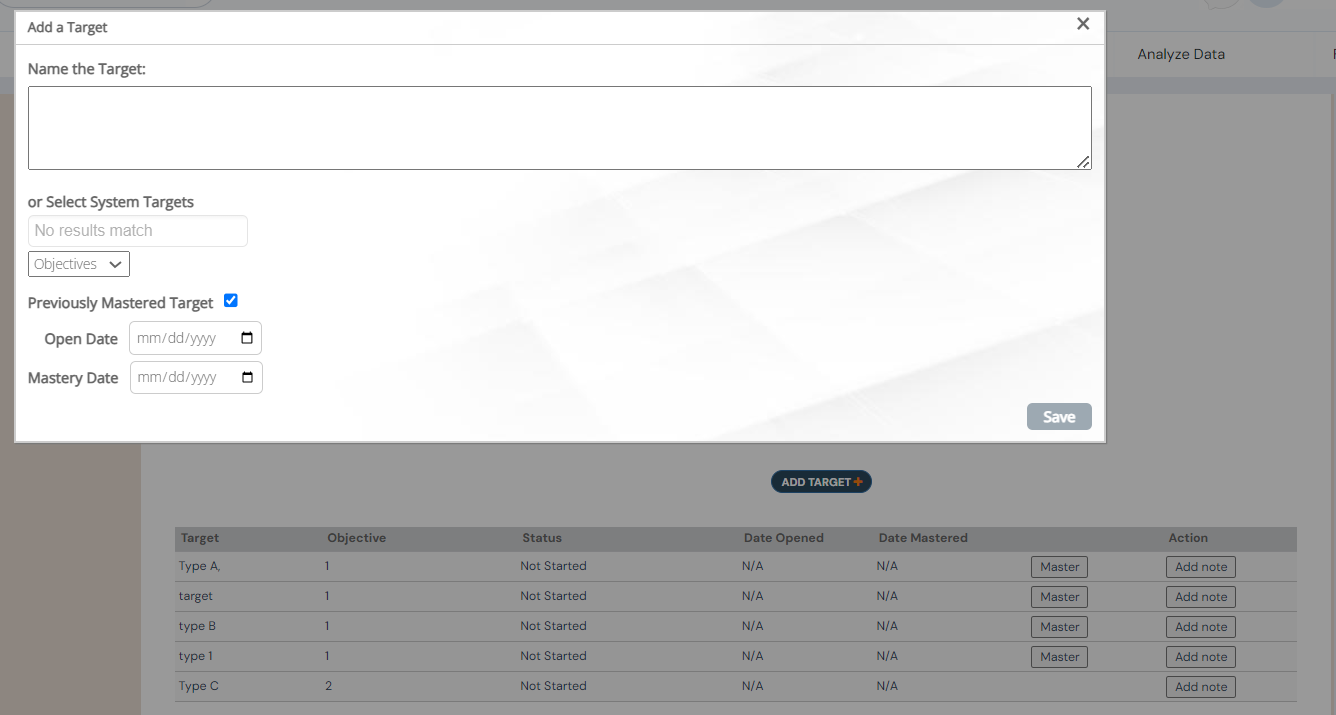
Task: Open the Mastery Date calendar picker icon
Action: coord(247,378)
